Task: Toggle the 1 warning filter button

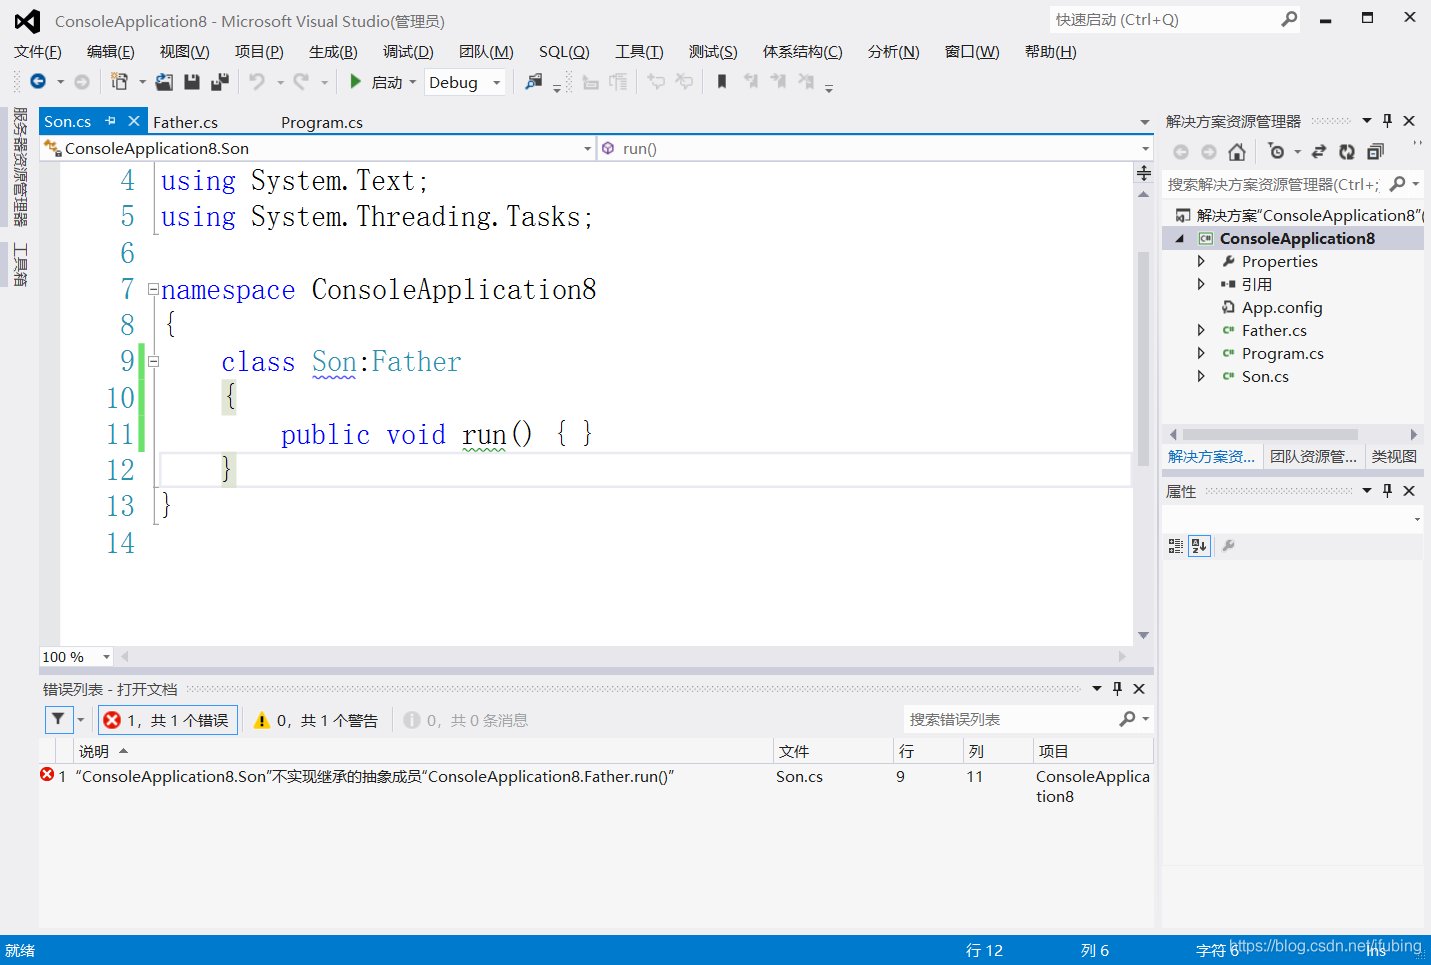Action: pyautogui.click(x=316, y=720)
